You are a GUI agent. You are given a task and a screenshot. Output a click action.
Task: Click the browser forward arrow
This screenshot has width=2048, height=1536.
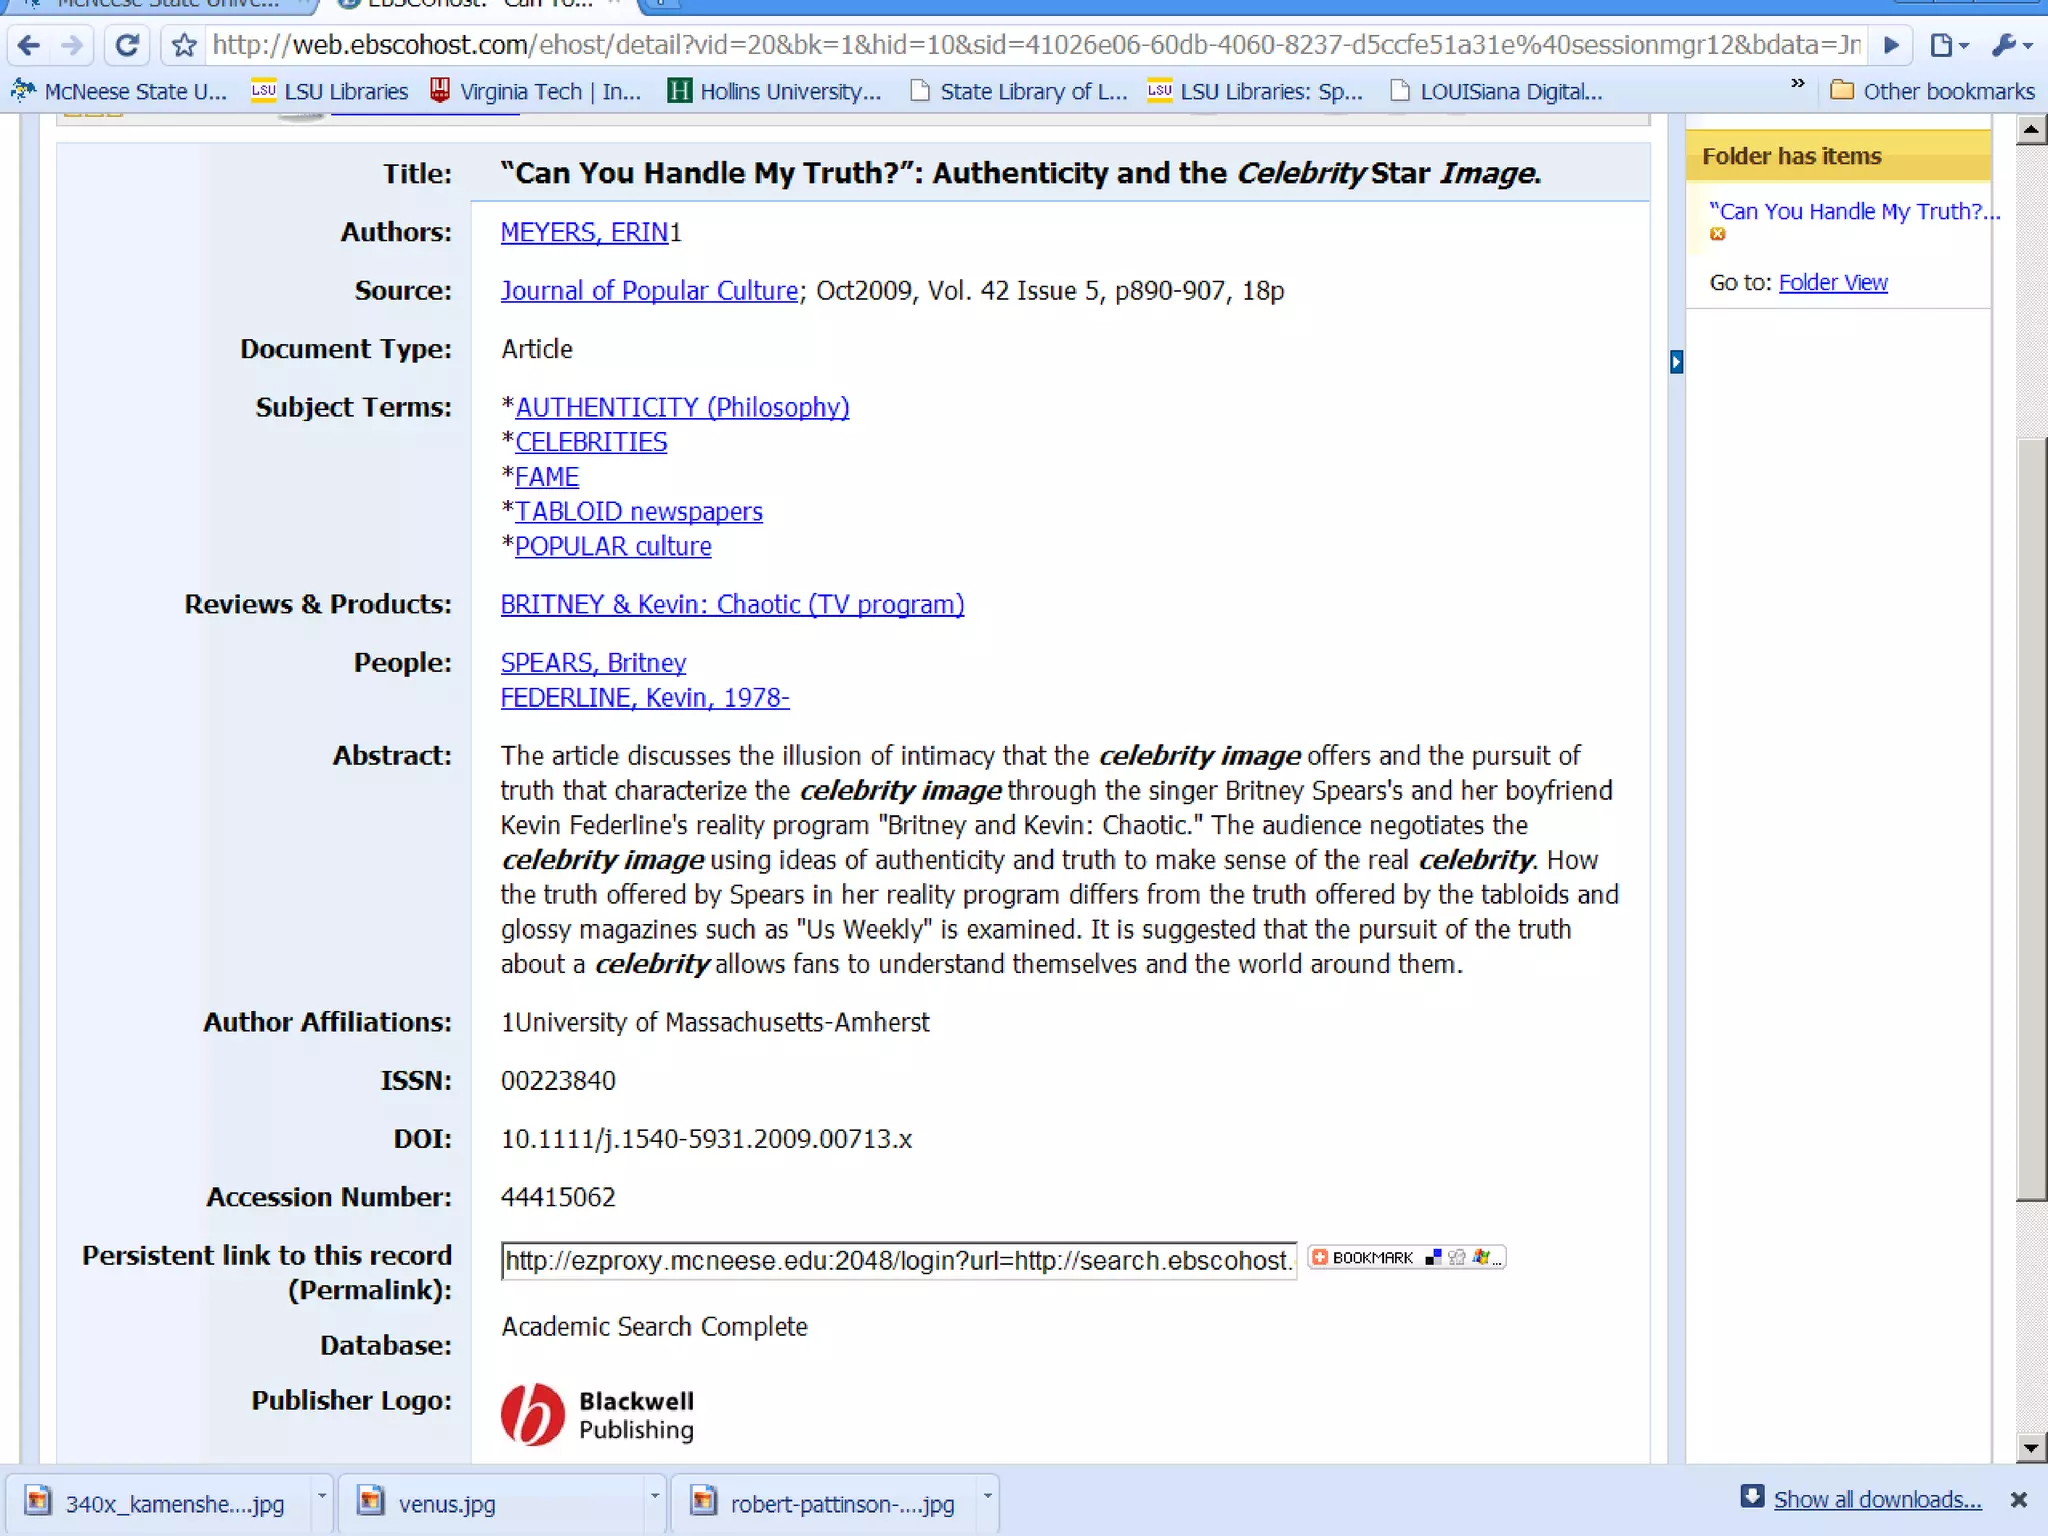[72, 45]
